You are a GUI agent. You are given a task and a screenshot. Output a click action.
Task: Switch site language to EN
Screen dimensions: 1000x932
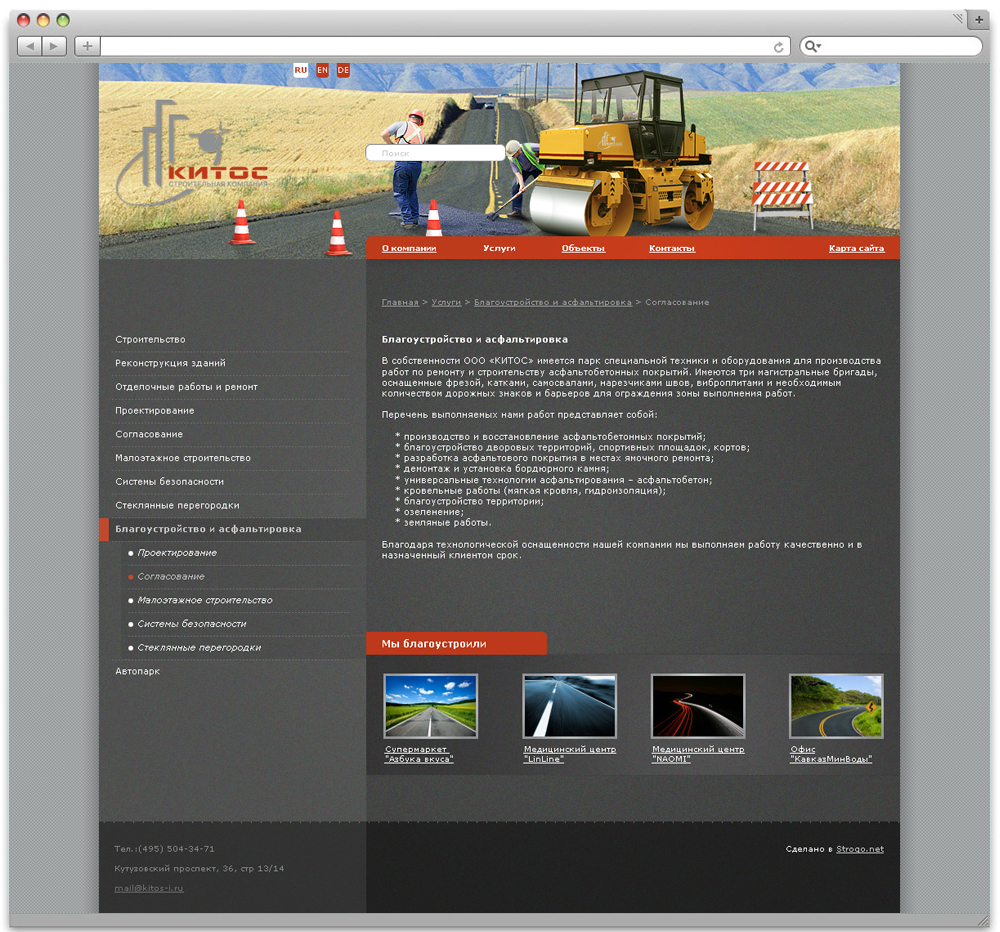click(x=322, y=70)
